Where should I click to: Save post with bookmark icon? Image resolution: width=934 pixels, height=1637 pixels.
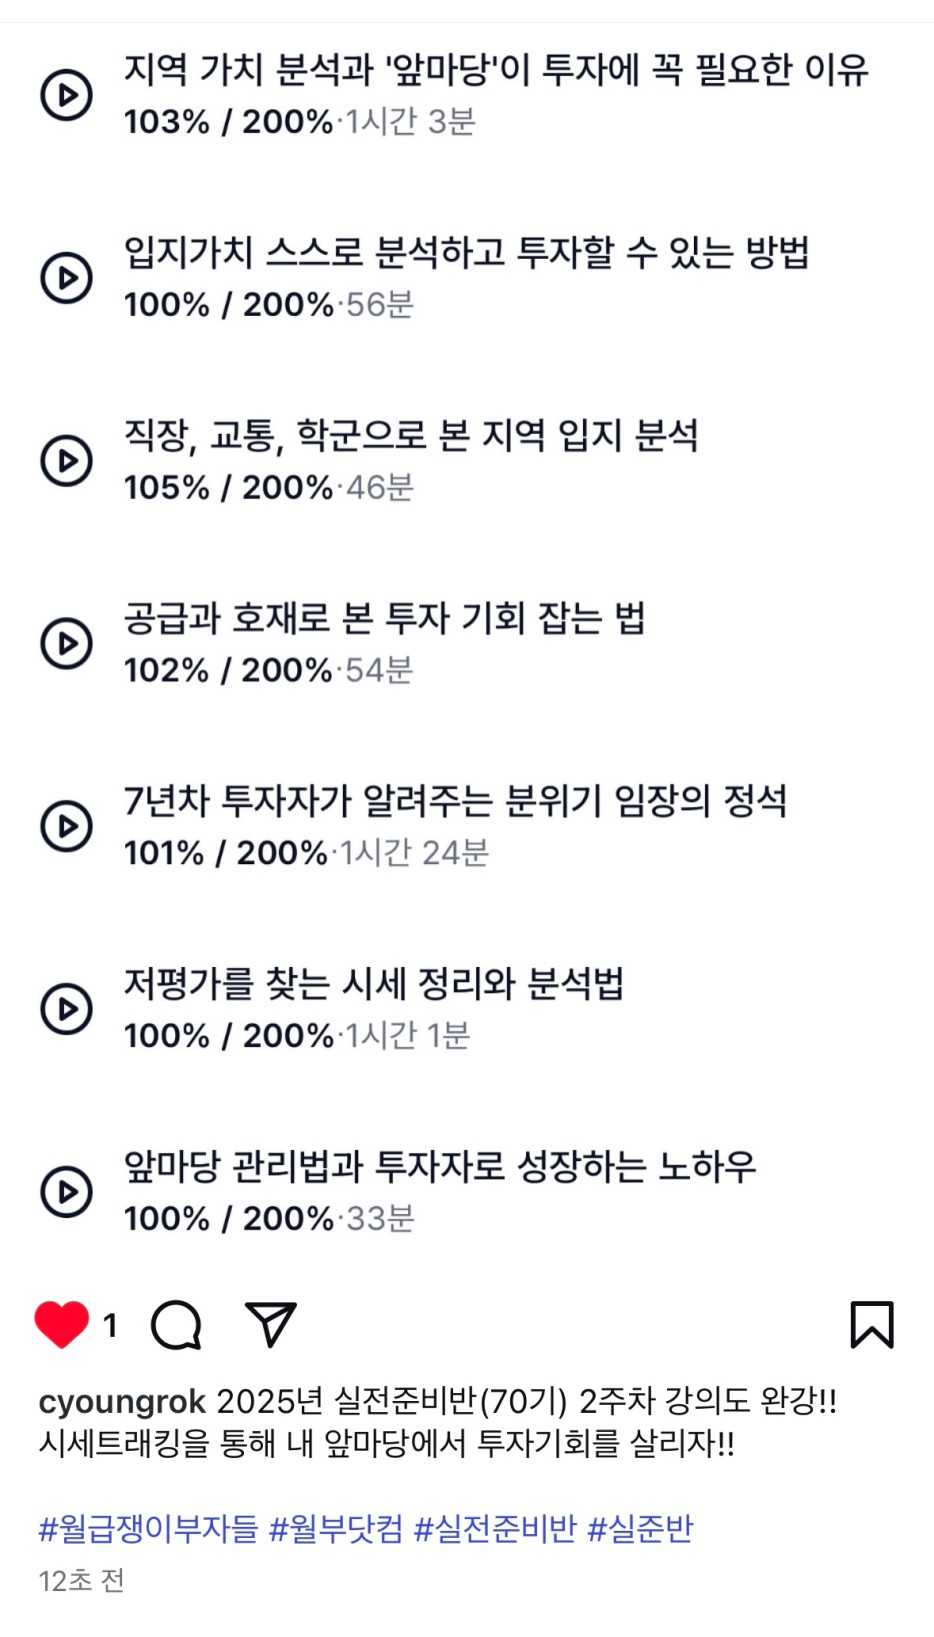tap(871, 1325)
